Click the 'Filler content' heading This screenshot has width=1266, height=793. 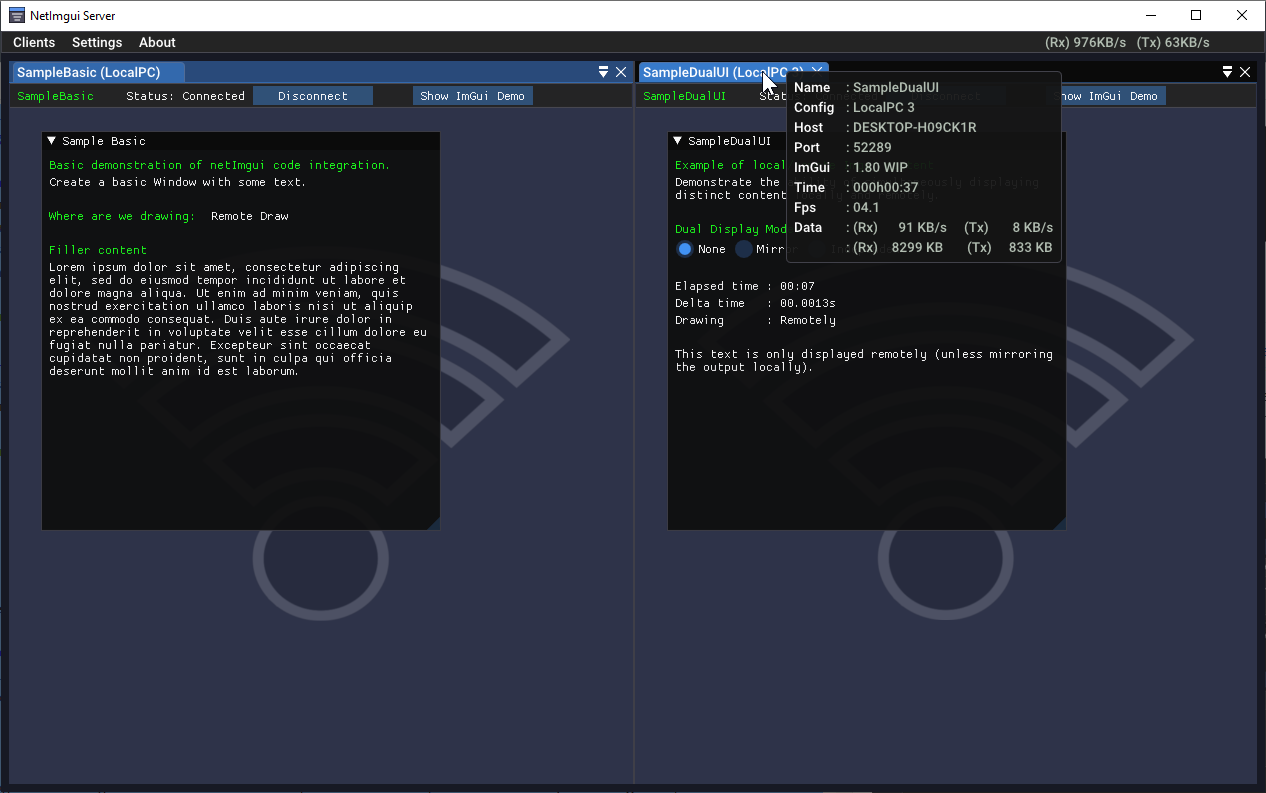[x=98, y=250]
